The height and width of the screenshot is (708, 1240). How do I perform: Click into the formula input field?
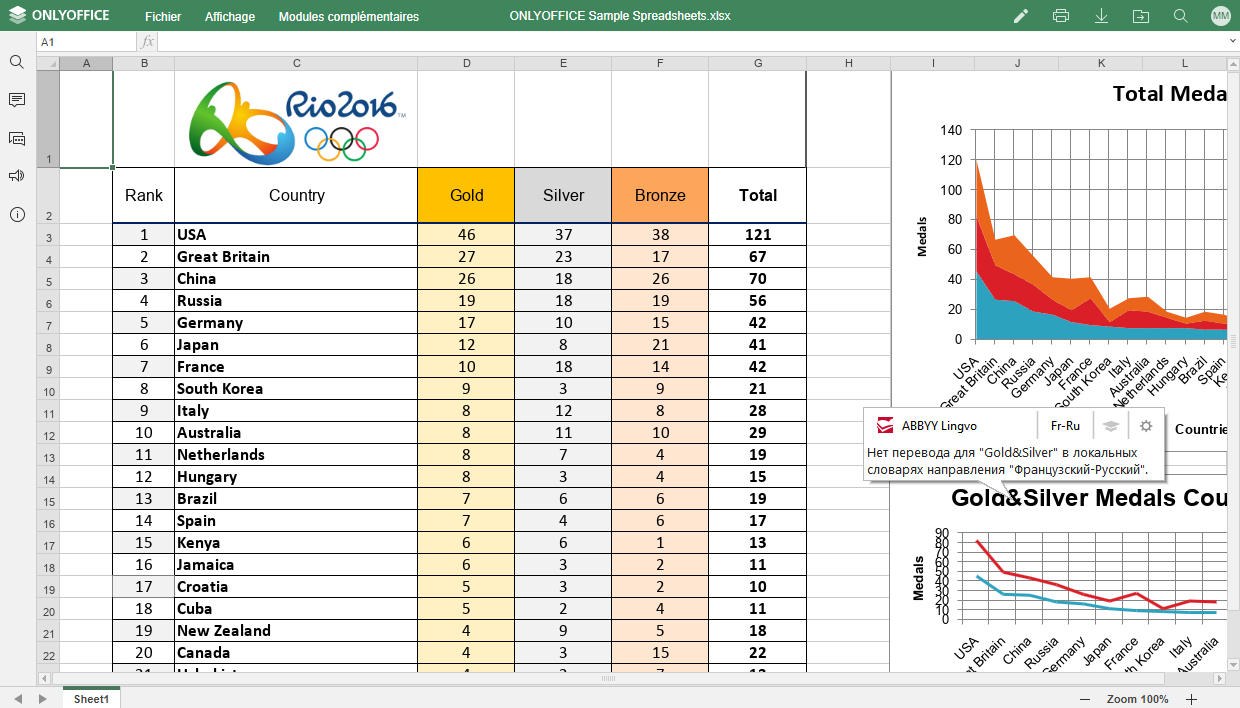point(692,42)
